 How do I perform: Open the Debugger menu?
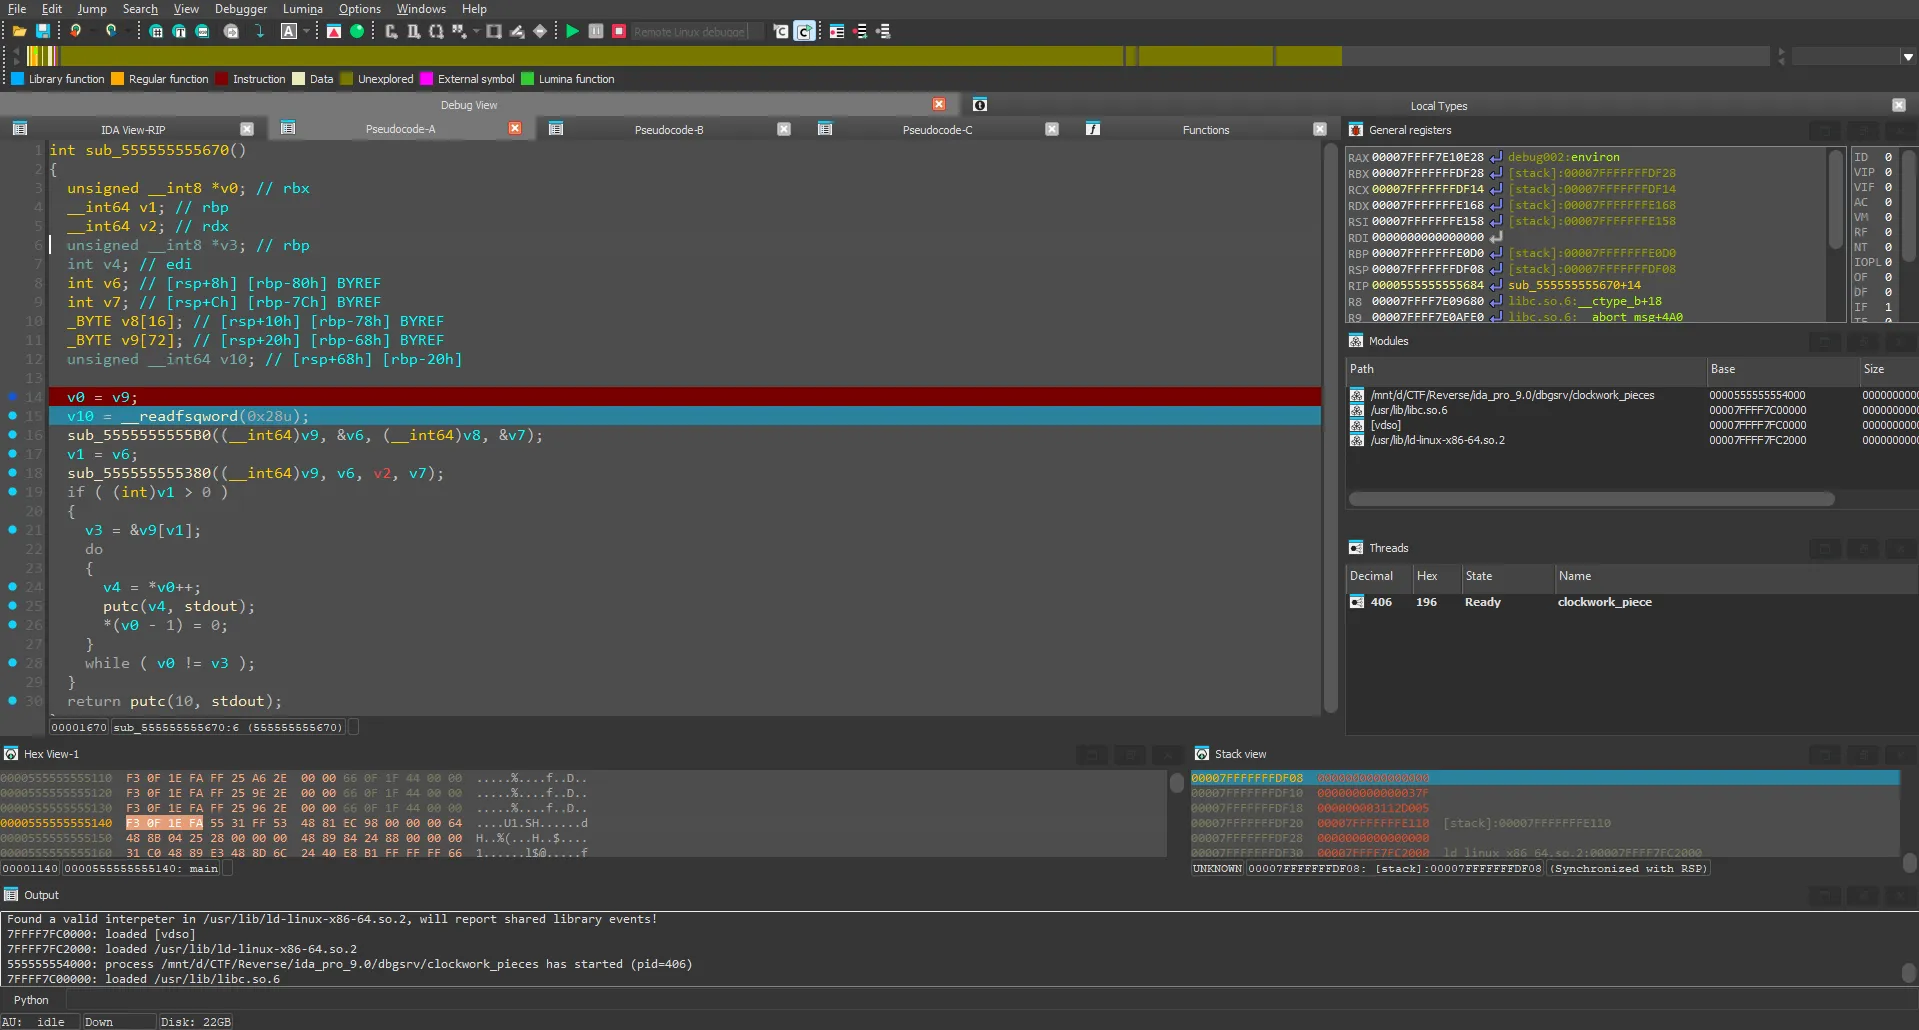click(x=240, y=9)
